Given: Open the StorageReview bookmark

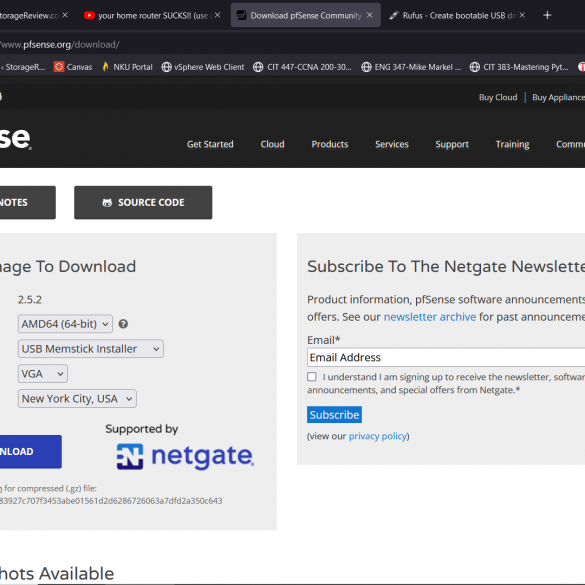Looking at the screenshot, I should click(23, 67).
